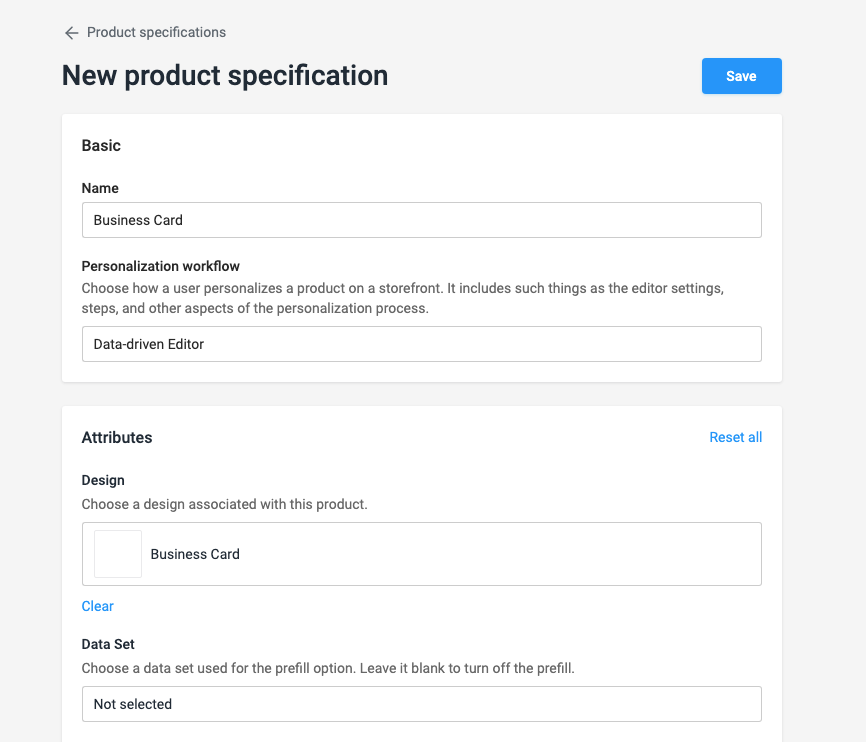The image size is (866, 742).
Task: Click the Data Set label
Action: point(108,645)
